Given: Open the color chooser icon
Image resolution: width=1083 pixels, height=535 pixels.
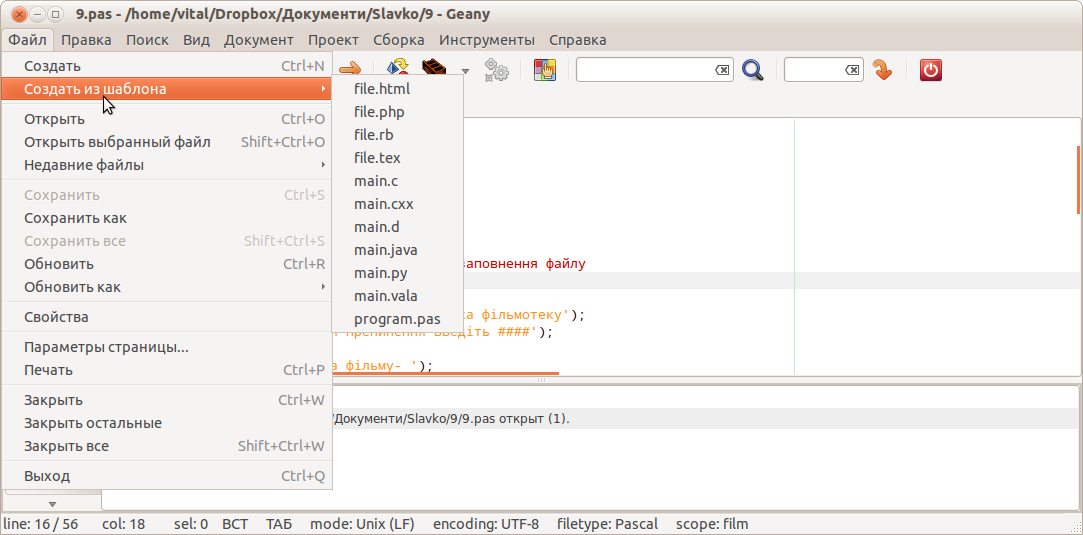Looking at the screenshot, I should (545, 70).
